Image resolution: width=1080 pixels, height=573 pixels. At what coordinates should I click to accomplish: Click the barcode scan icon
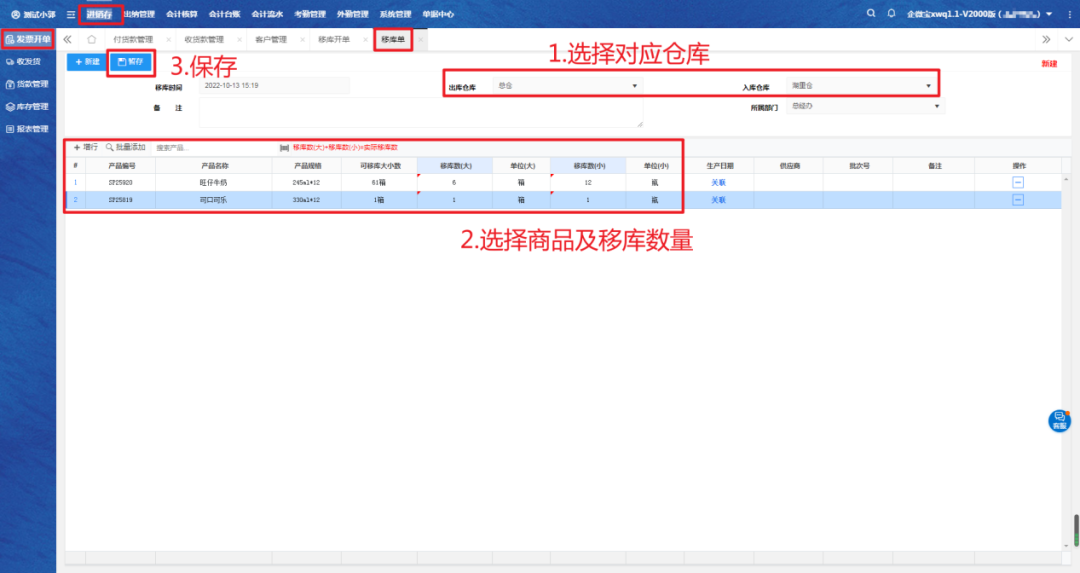[x=284, y=147]
